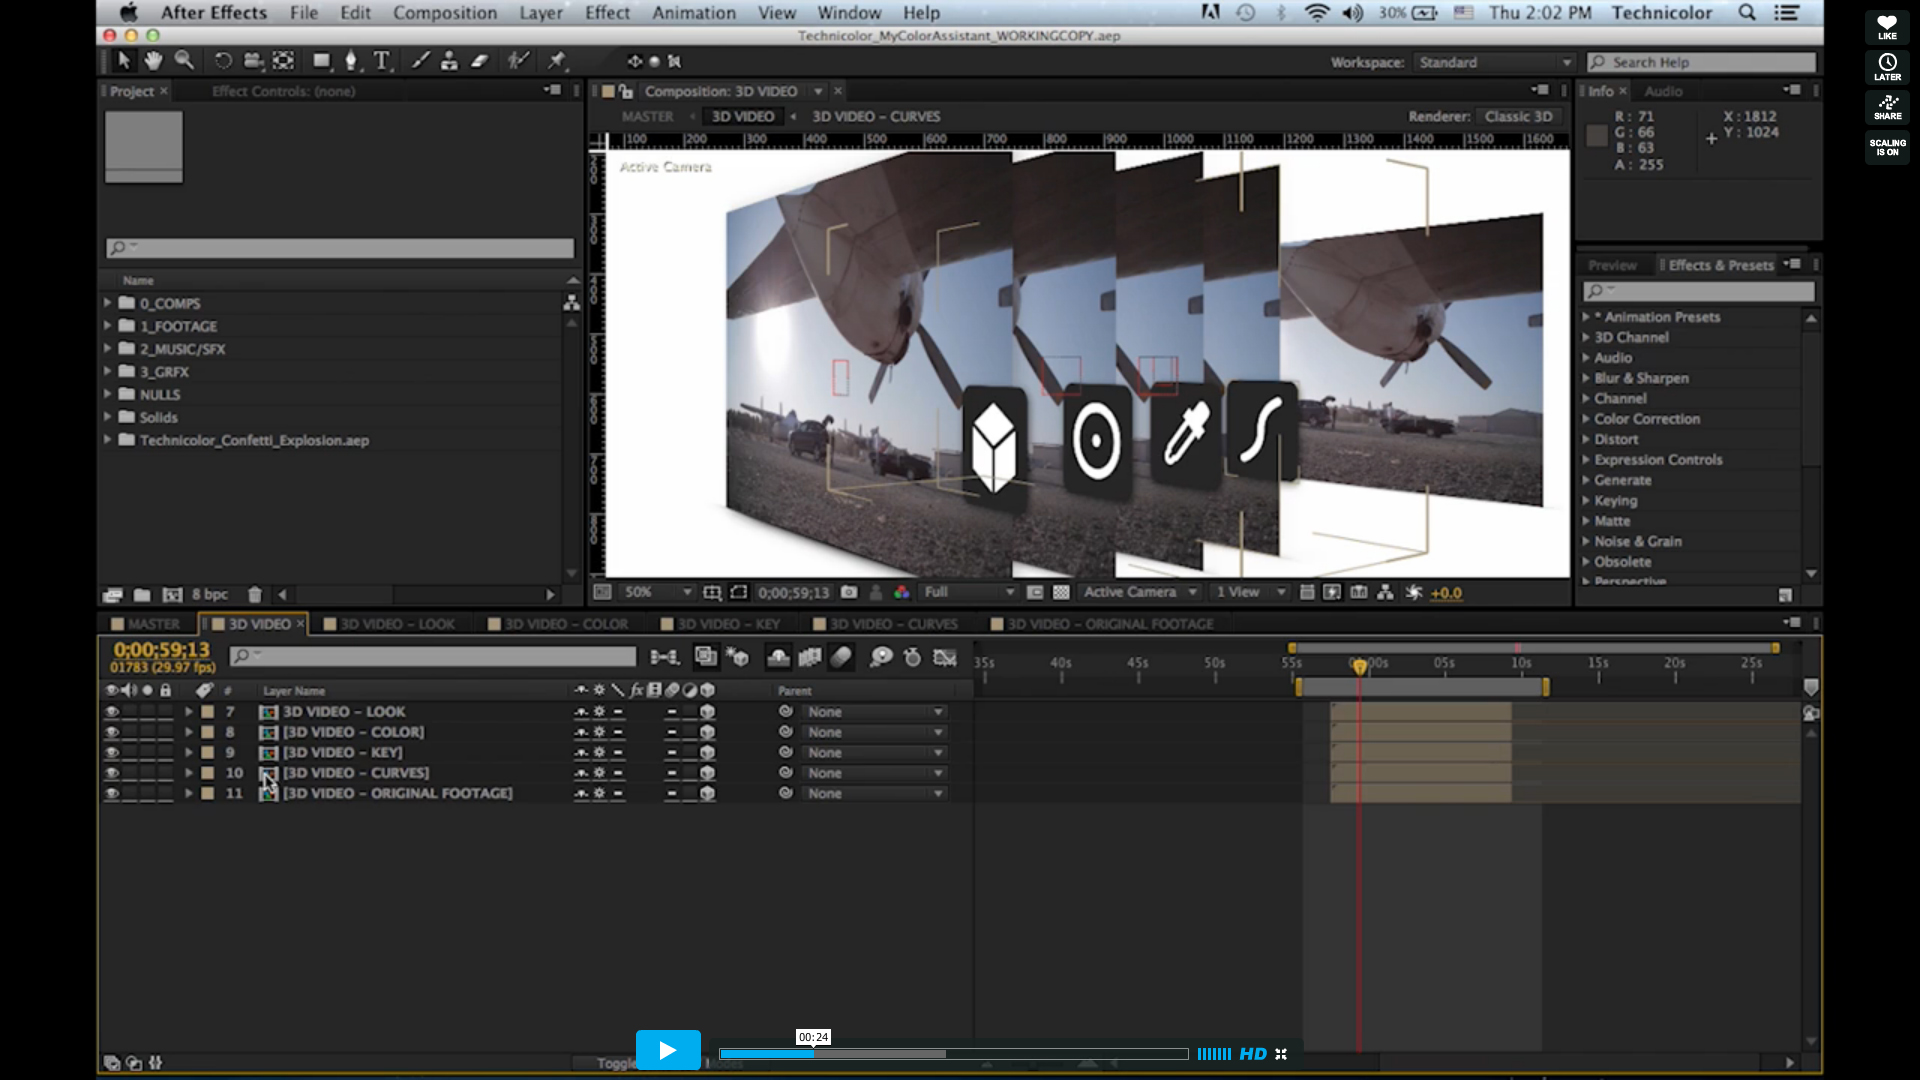Viewport: 1920px width, 1080px height.
Task: Click the Wi-Fi status icon
Action: point(1317,12)
